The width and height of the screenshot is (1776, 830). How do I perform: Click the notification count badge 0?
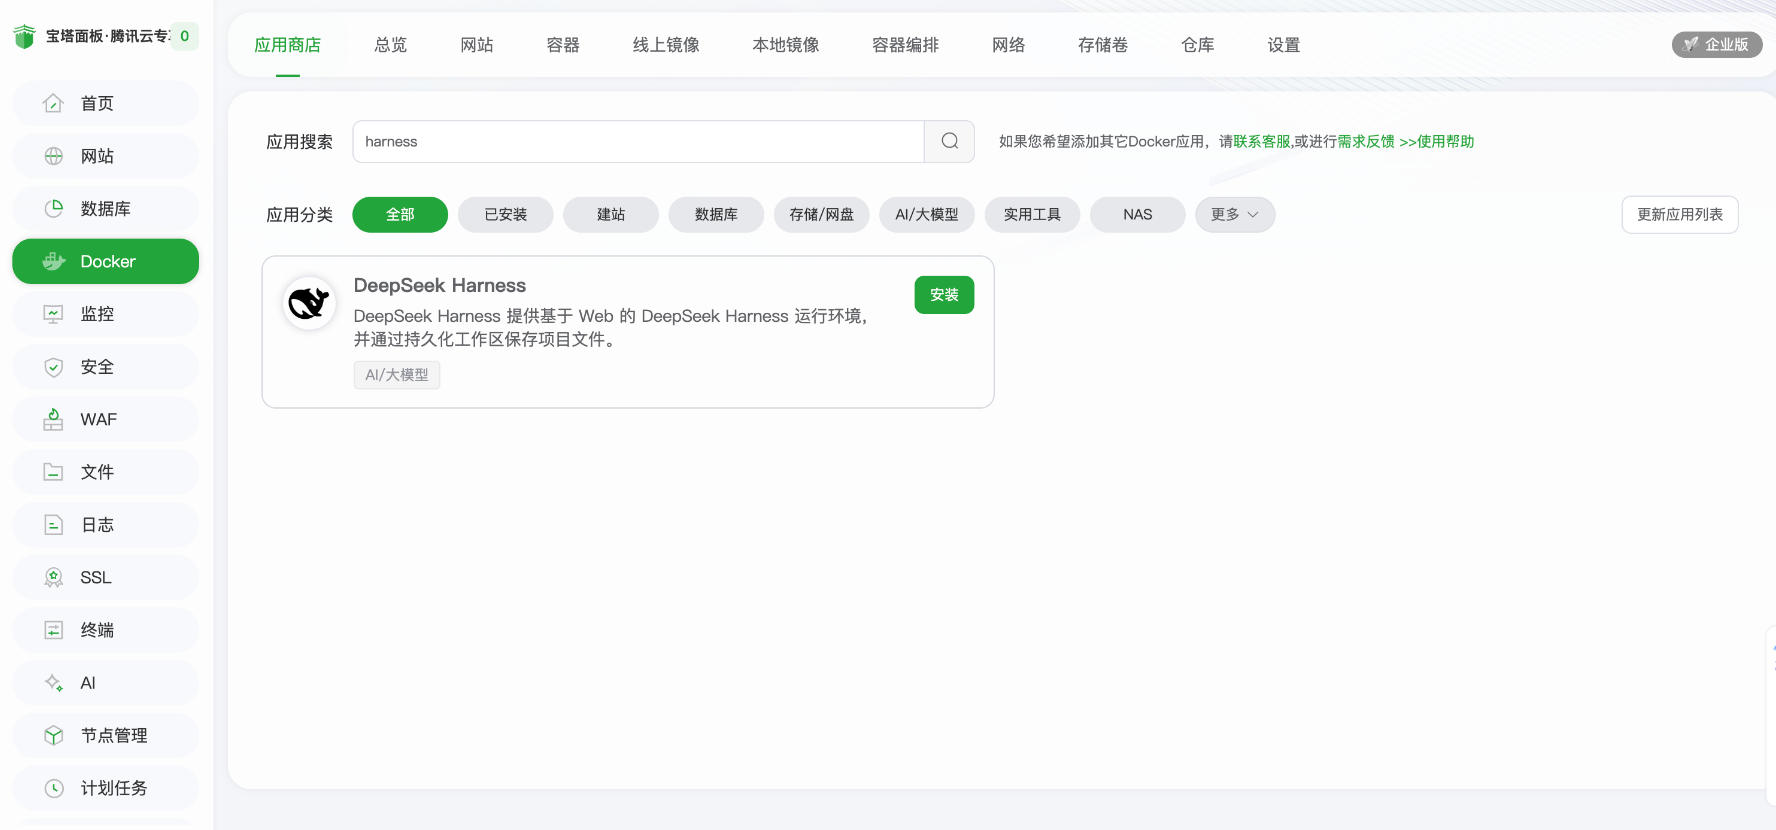(184, 36)
